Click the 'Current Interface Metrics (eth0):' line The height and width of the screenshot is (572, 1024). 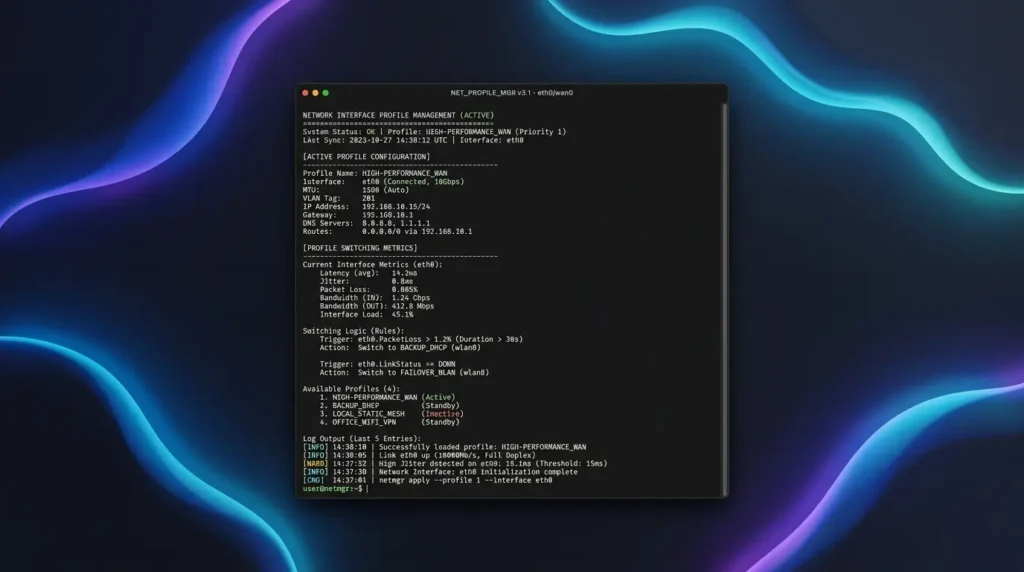point(372,264)
